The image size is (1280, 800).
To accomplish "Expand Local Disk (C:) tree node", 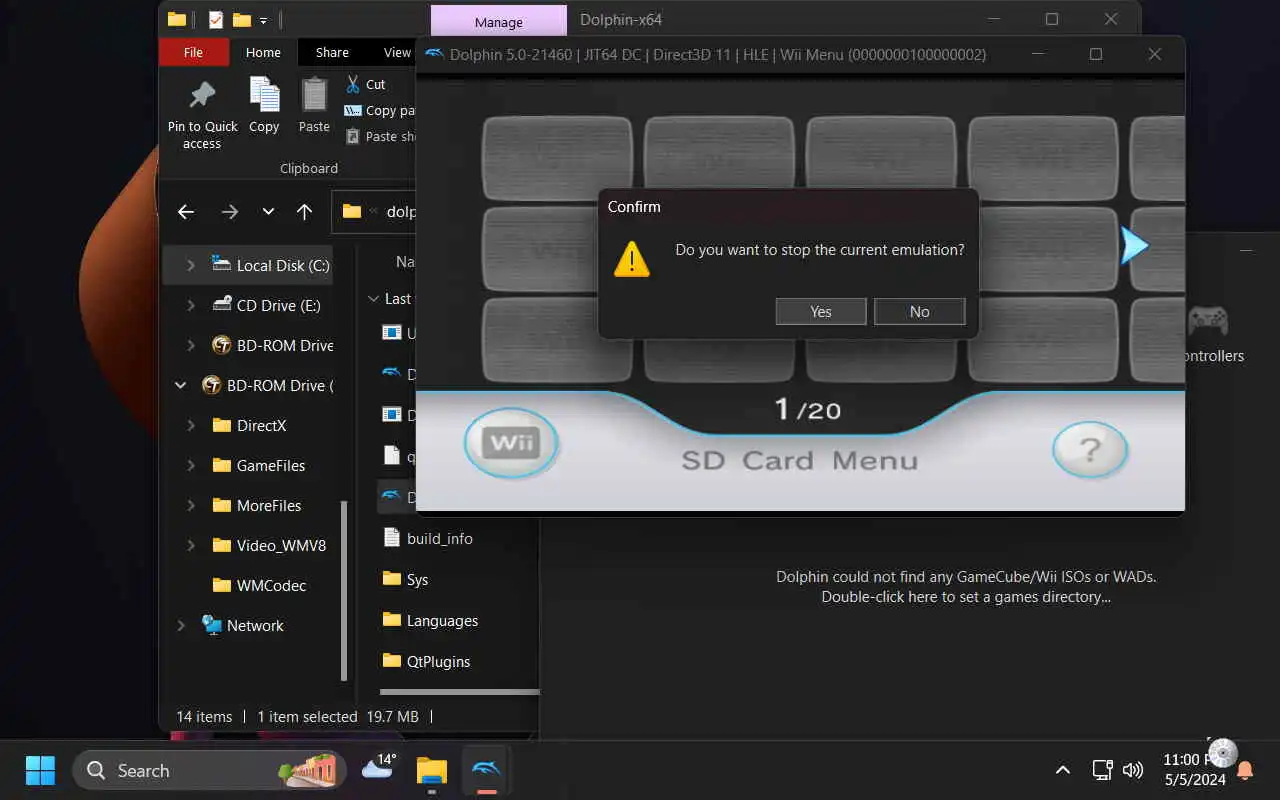I will [x=191, y=265].
